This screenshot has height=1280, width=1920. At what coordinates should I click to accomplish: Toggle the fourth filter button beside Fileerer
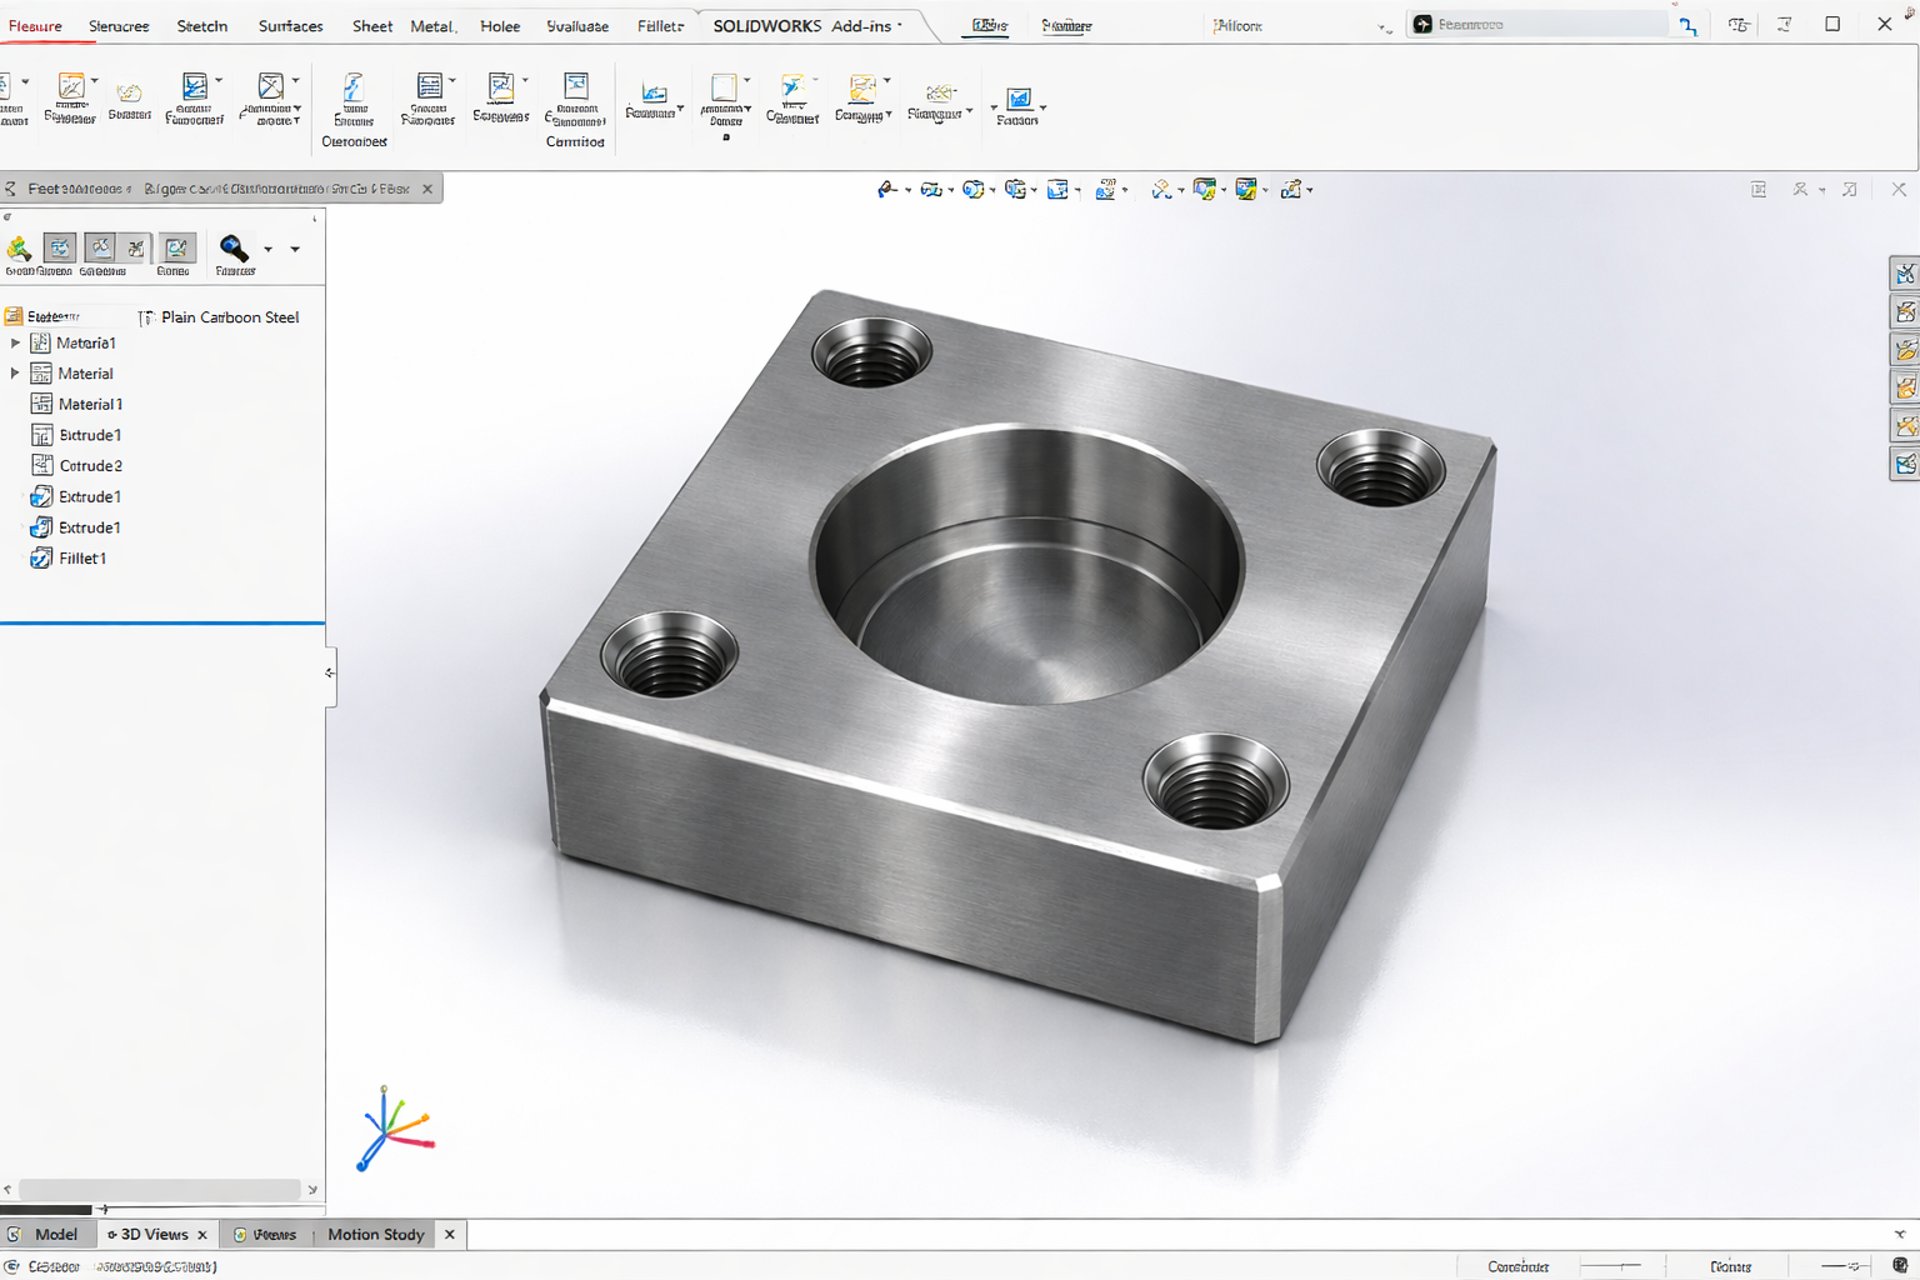click(177, 248)
